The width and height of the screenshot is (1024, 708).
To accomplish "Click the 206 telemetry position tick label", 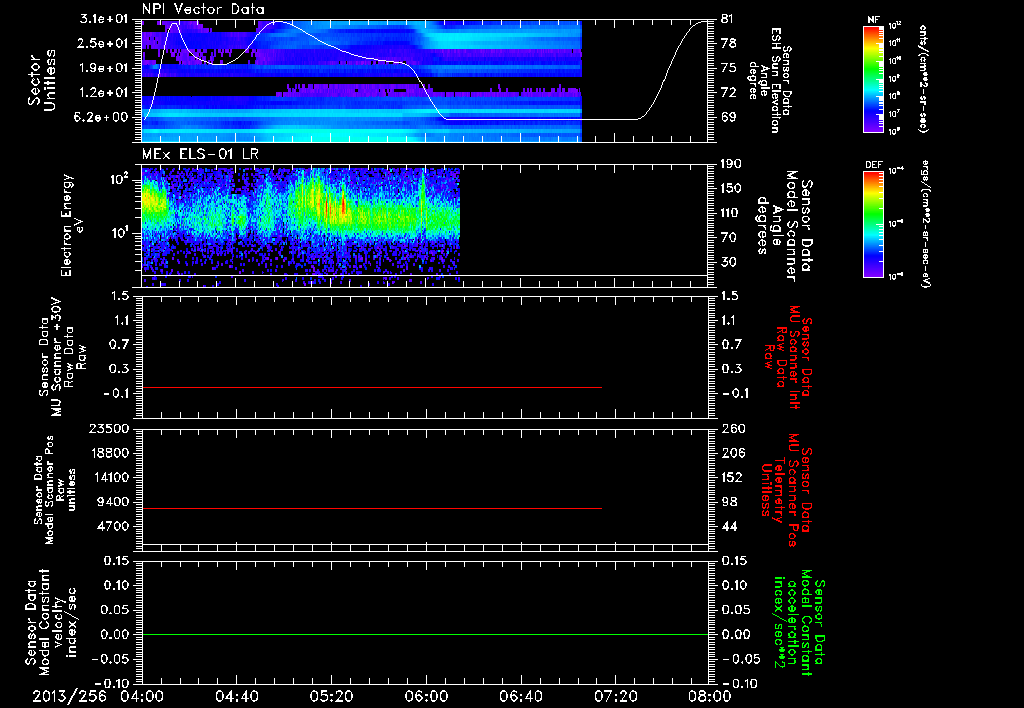I will (732, 453).
